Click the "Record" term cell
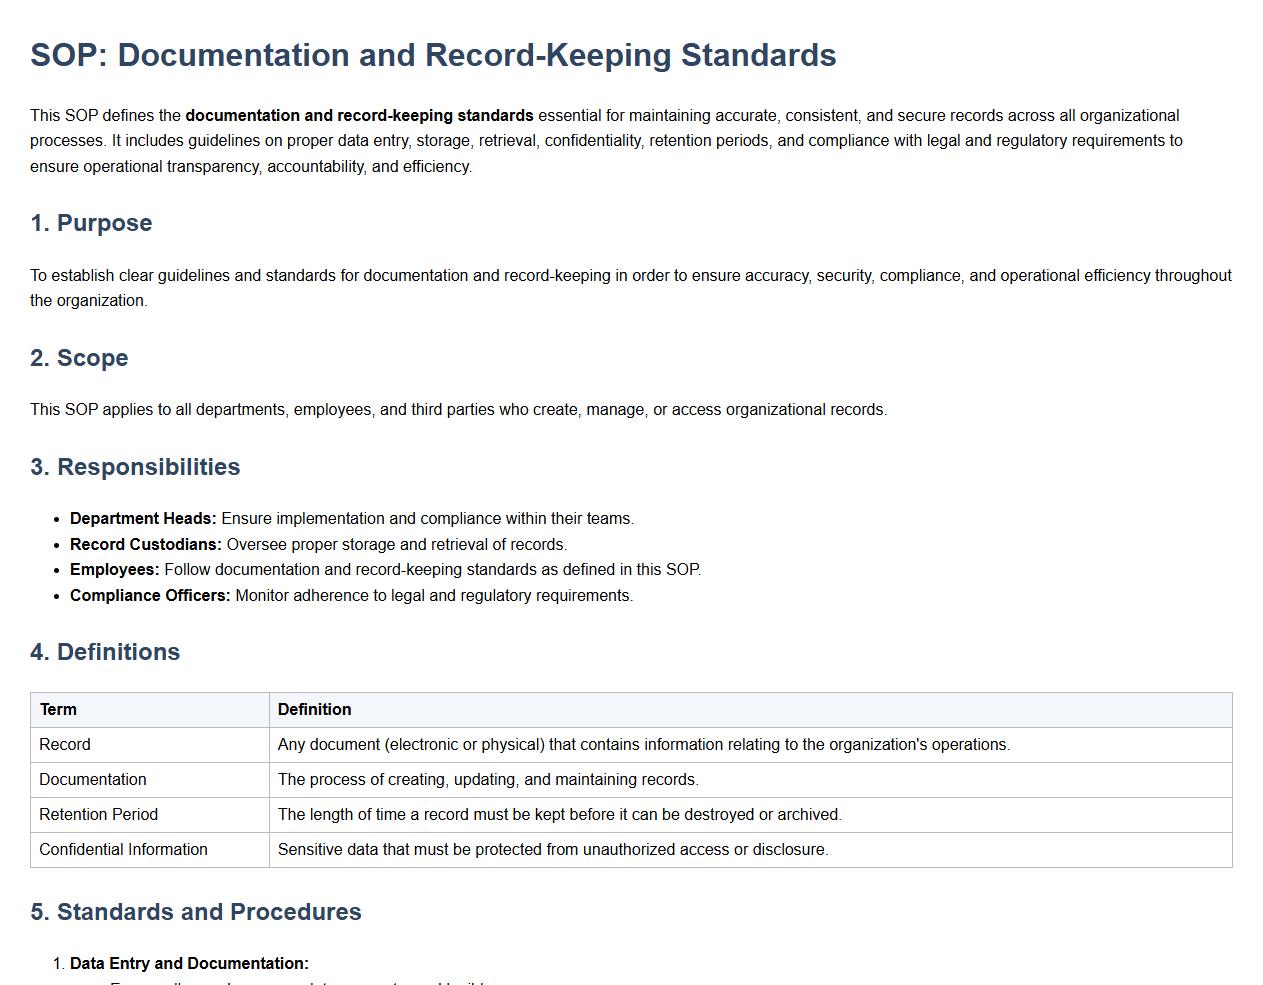This screenshot has height=985, width=1263. point(65,745)
